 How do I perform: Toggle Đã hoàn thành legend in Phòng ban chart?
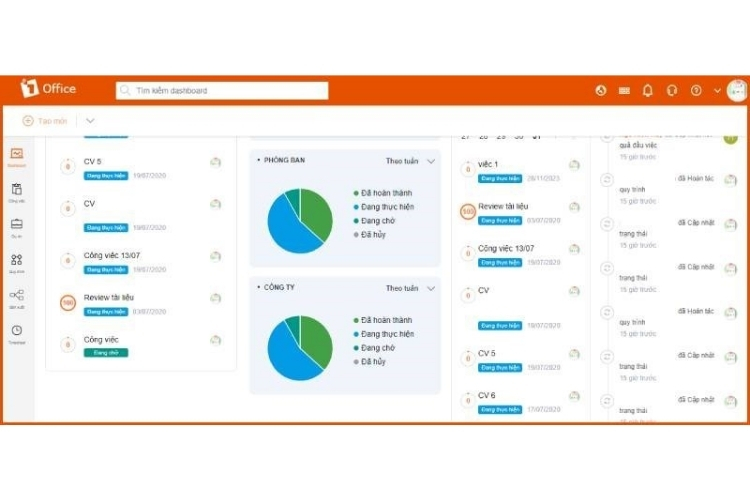click(x=386, y=193)
